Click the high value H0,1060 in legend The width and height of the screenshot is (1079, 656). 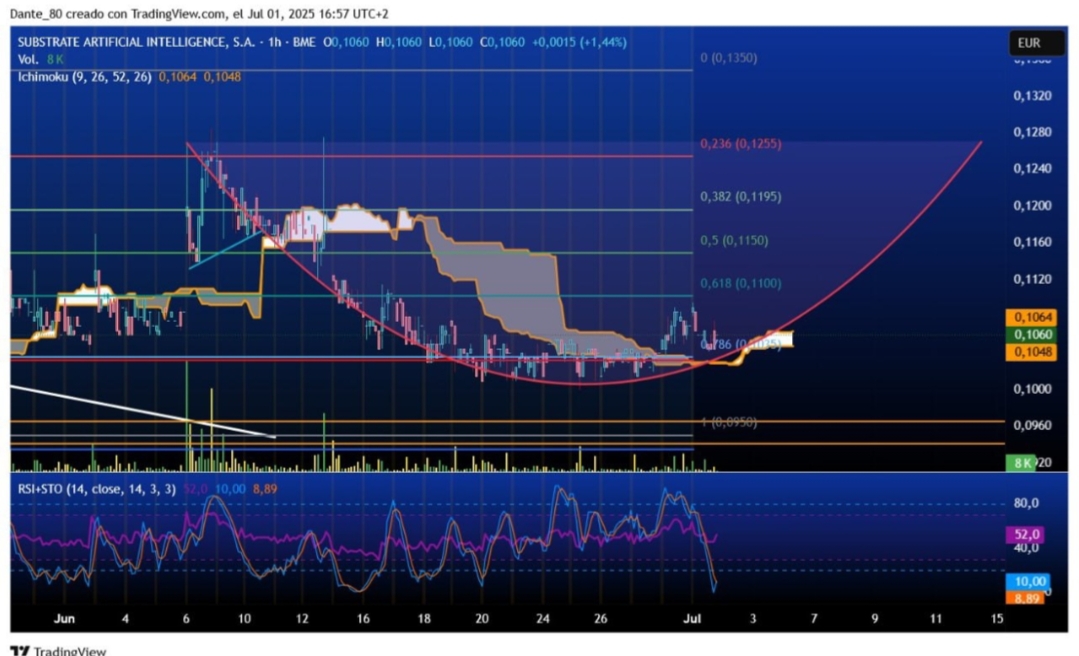tap(398, 42)
